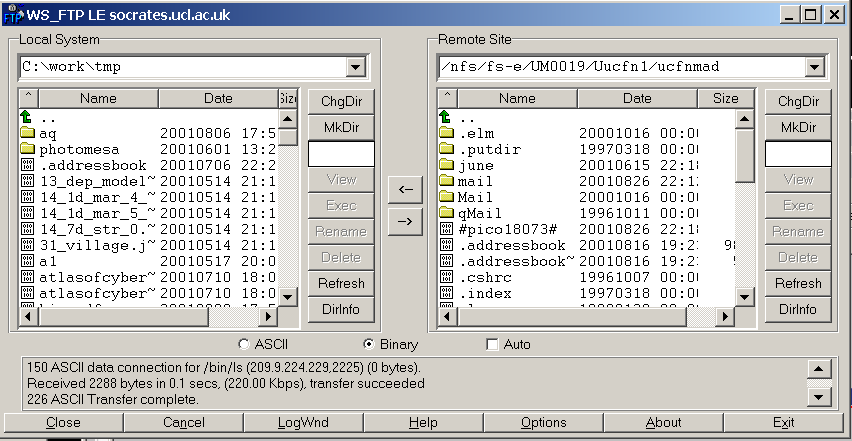Click the remote MkDir button

click(x=798, y=128)
